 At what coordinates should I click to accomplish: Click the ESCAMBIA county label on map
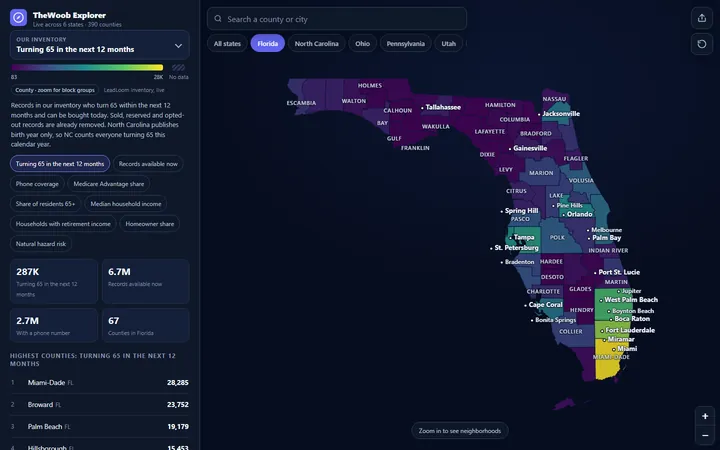pyautogui.click(x=301, y=103)
